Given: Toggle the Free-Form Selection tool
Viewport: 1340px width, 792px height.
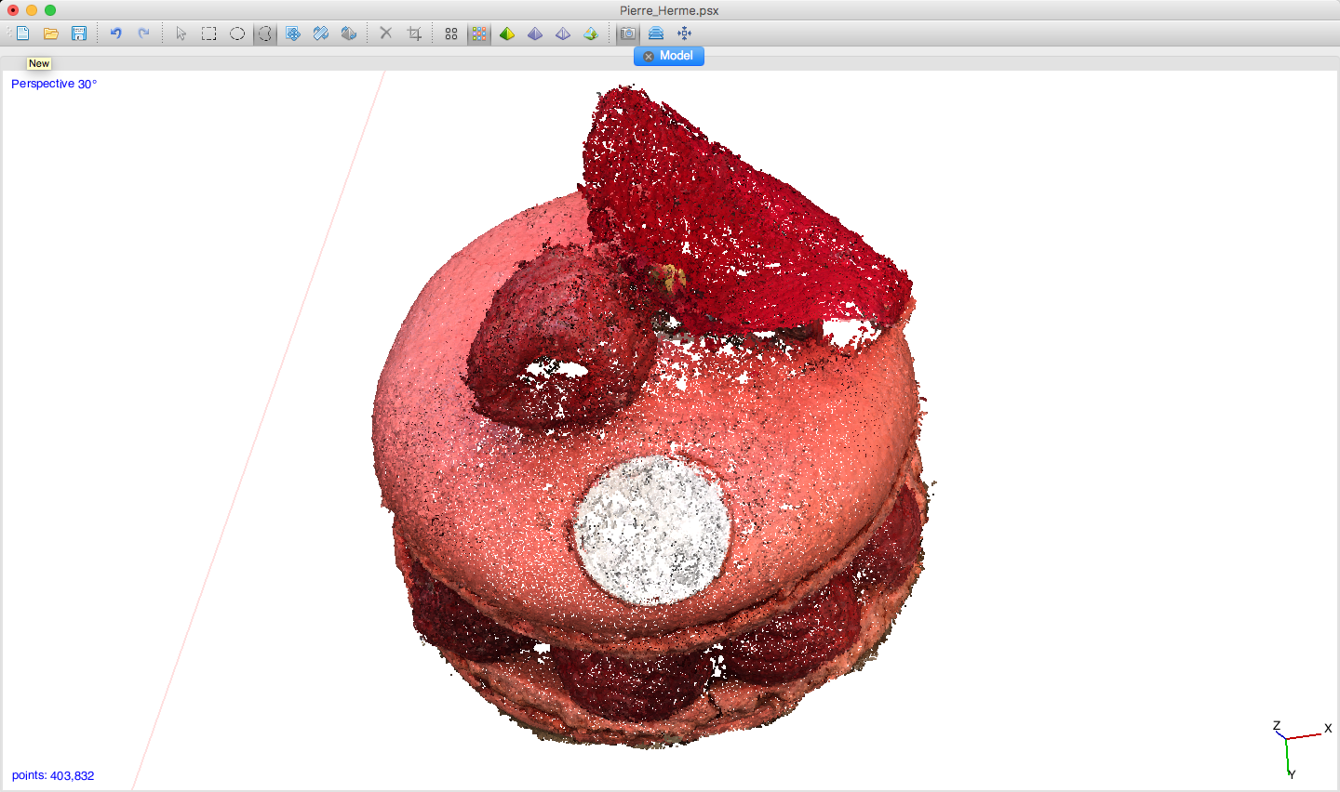Looking at the screenshot, I should [x=265, y=34].
